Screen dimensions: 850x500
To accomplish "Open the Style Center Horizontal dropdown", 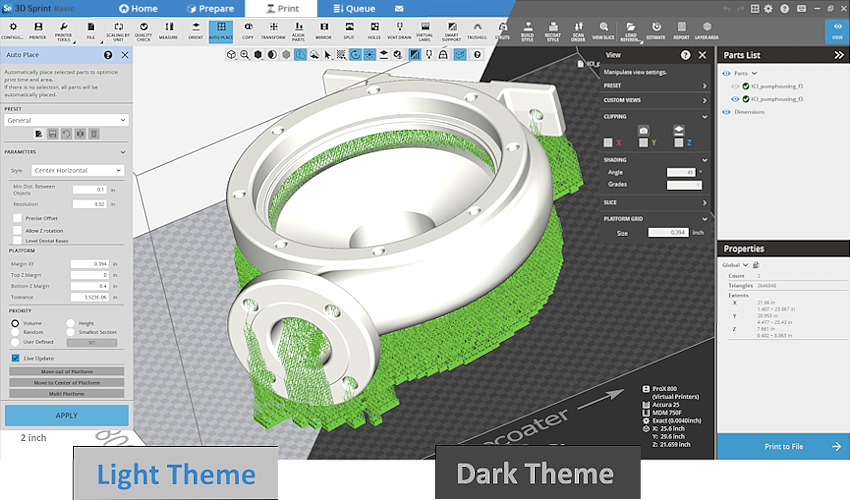I will pos(77,171).
